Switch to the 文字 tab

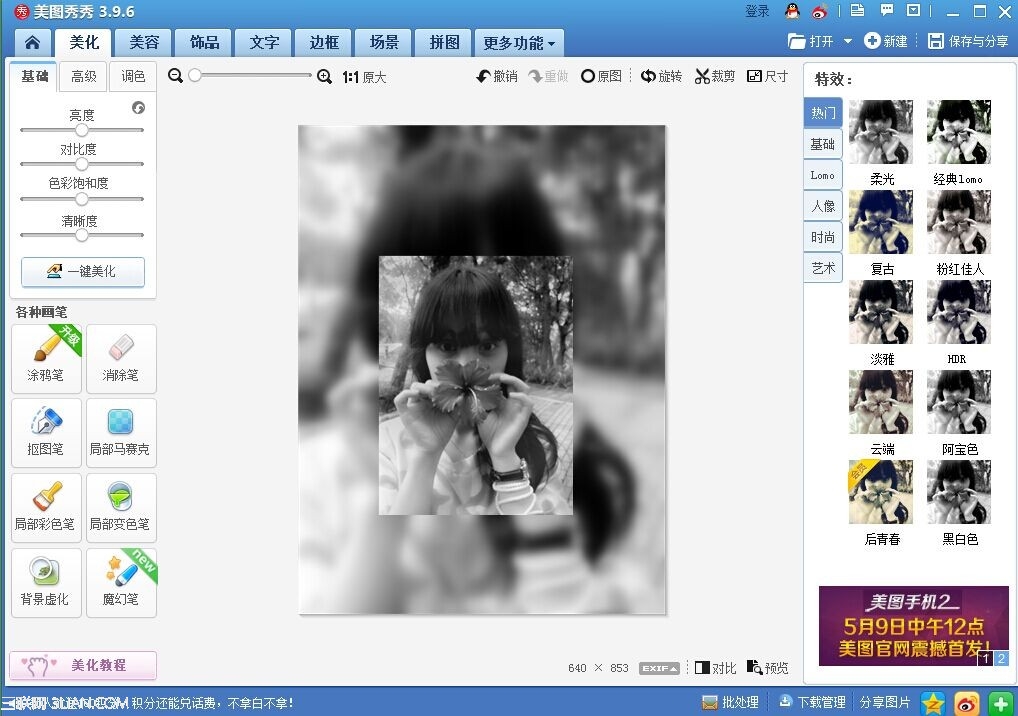pos(264,43)
